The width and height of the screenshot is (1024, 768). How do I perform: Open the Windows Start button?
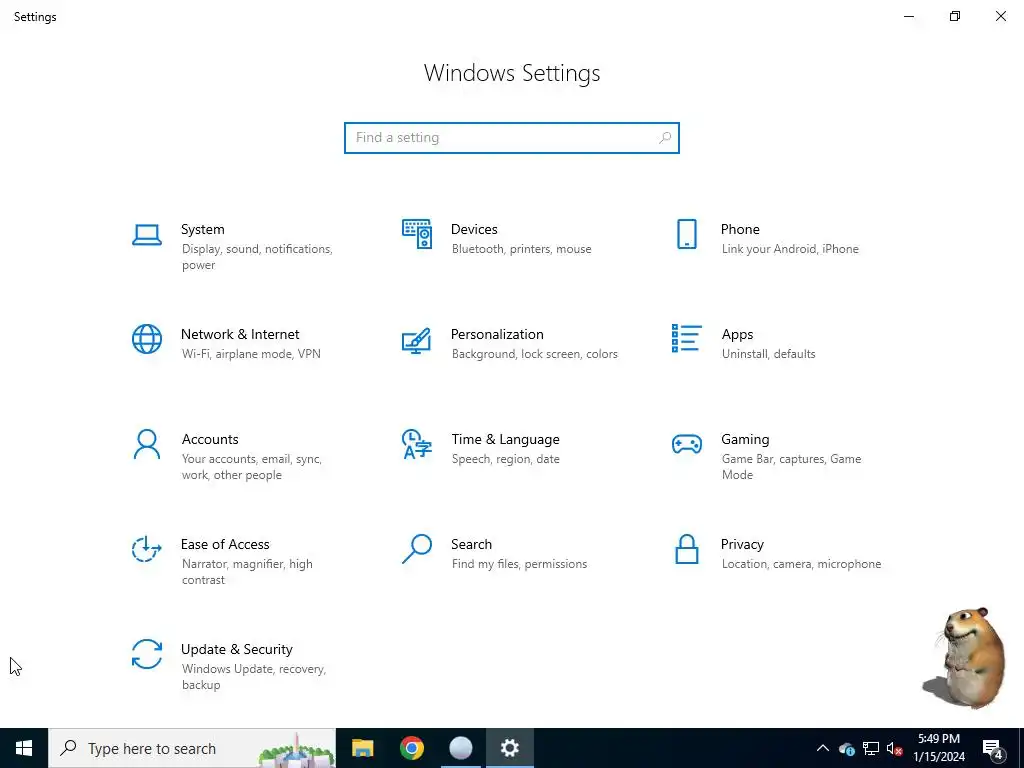pos(24,748)
